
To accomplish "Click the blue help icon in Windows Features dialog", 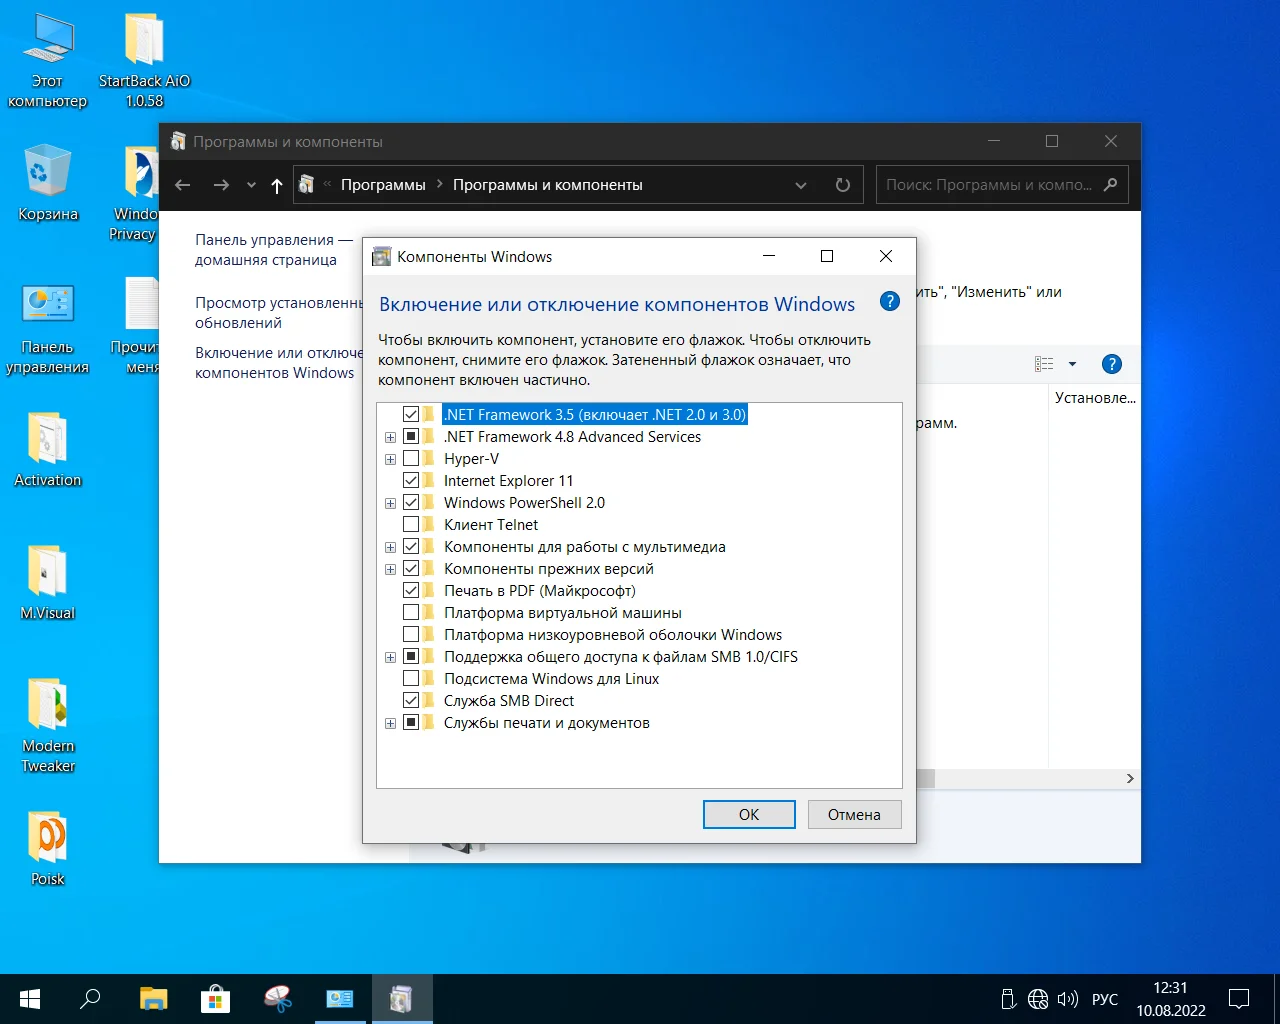I will [x=889, y=302].
